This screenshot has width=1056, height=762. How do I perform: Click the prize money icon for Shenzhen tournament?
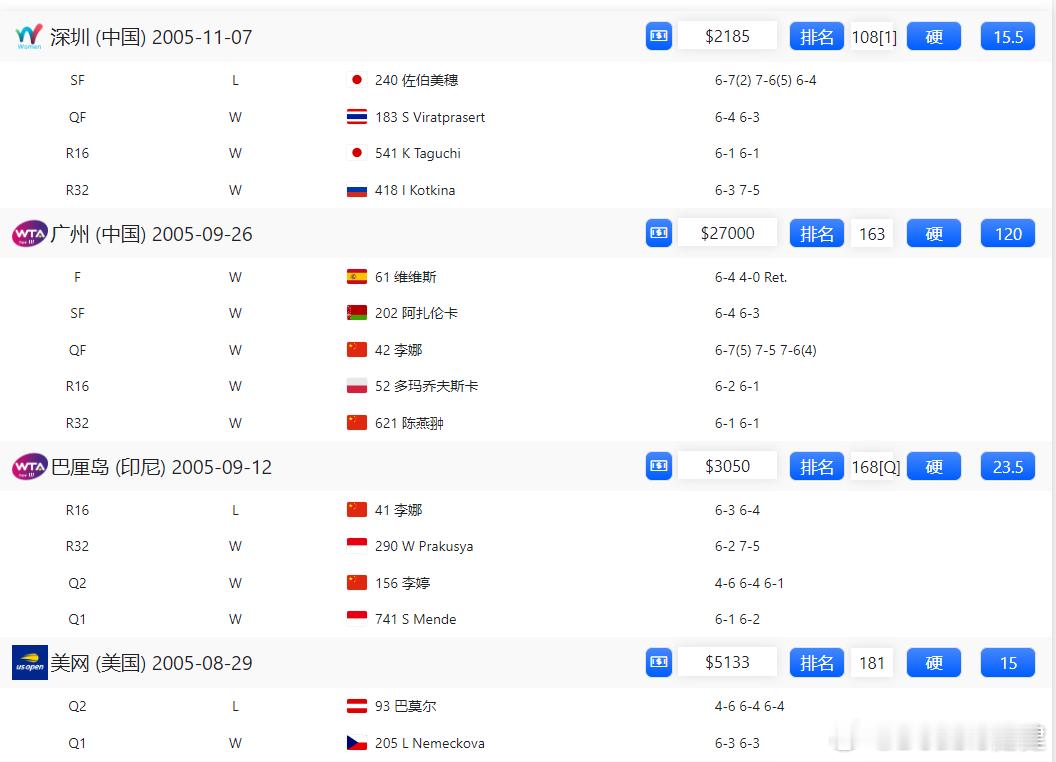[659, 36]
